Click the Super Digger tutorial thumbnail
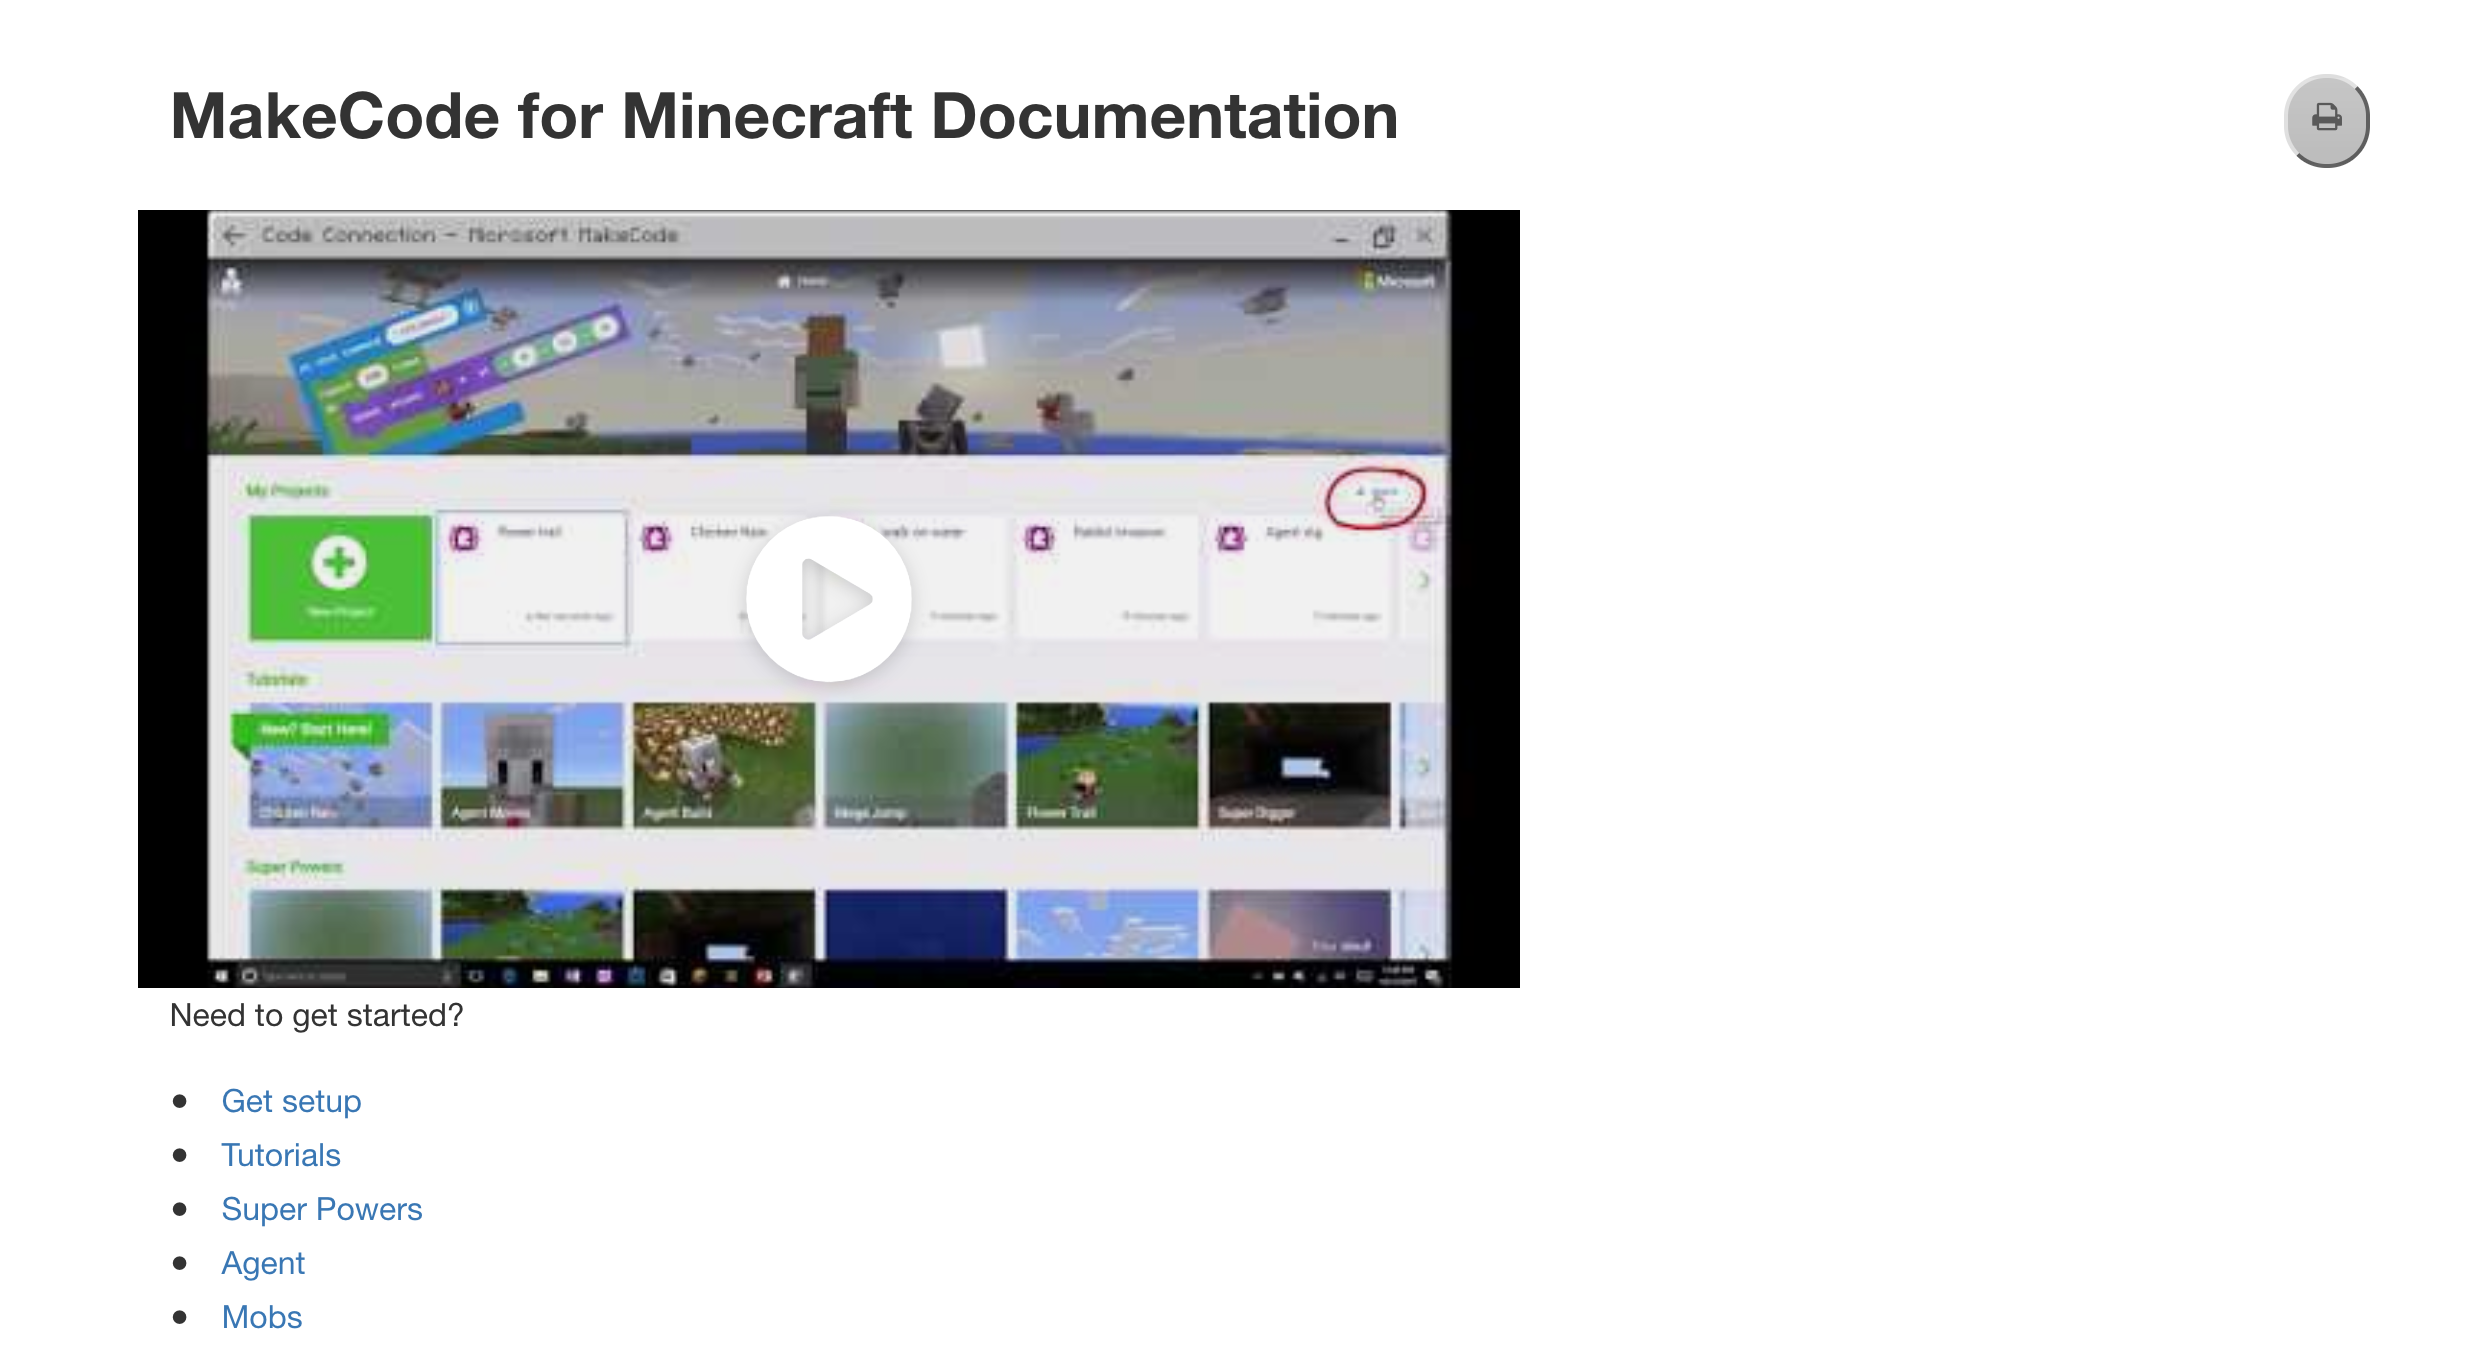 (x=1299, y=765)
